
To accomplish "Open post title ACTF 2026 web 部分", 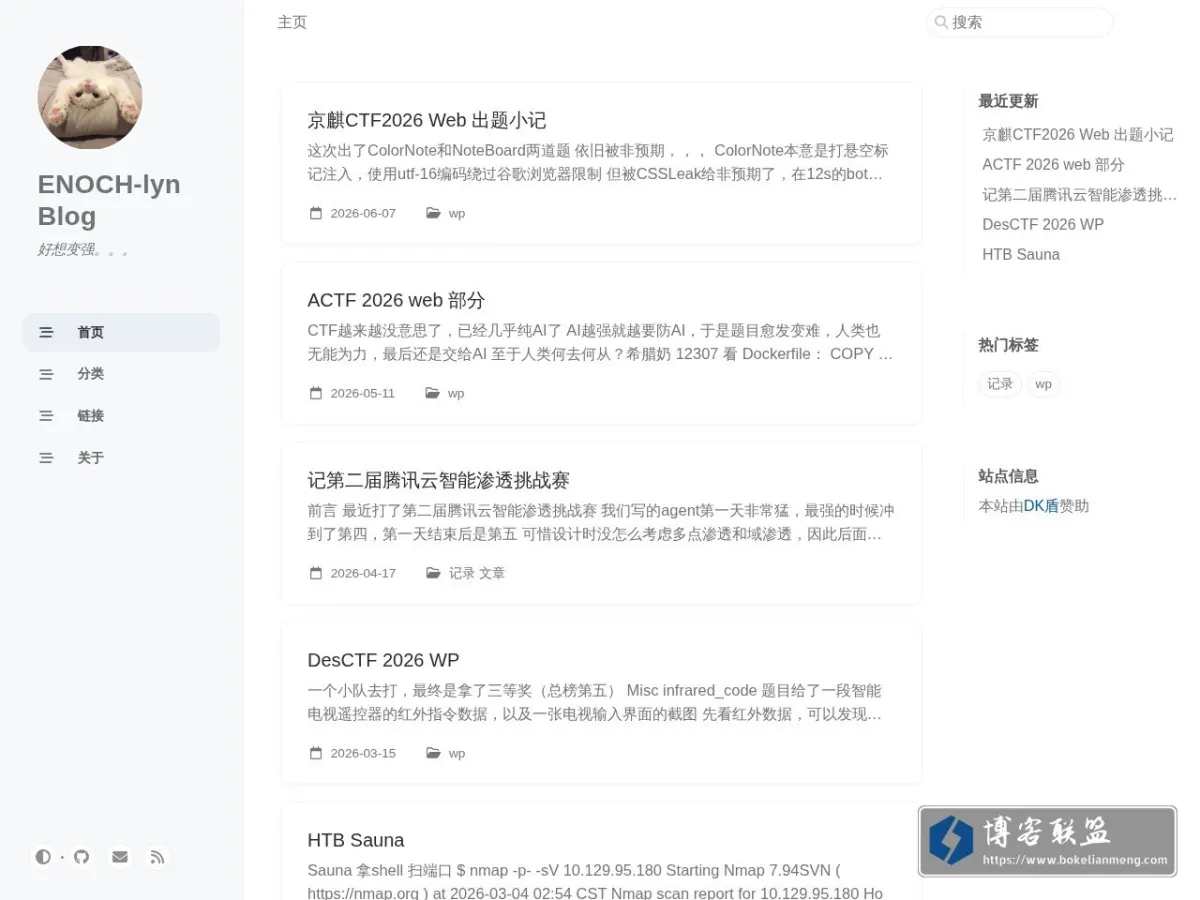I will tap(396, 300).
